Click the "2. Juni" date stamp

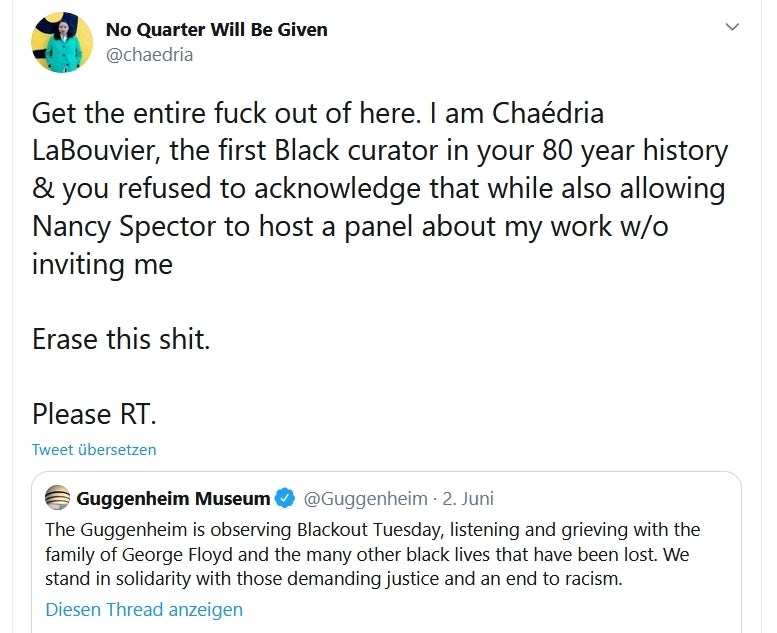(x=468, y=498)
